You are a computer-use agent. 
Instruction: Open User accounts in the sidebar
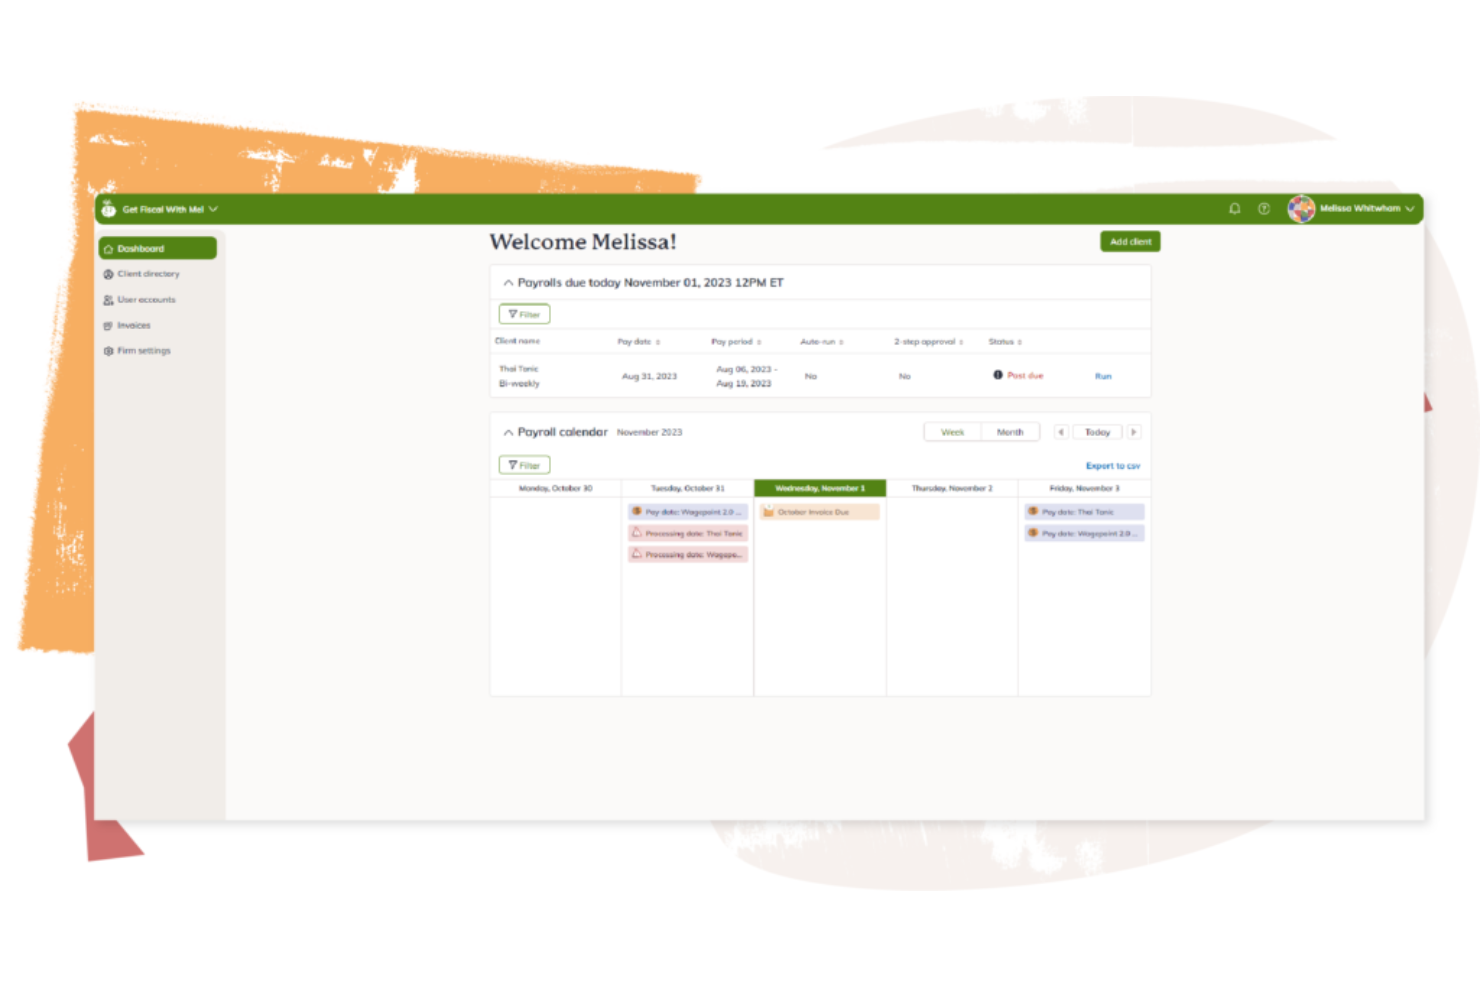click(x=146, y=299)
